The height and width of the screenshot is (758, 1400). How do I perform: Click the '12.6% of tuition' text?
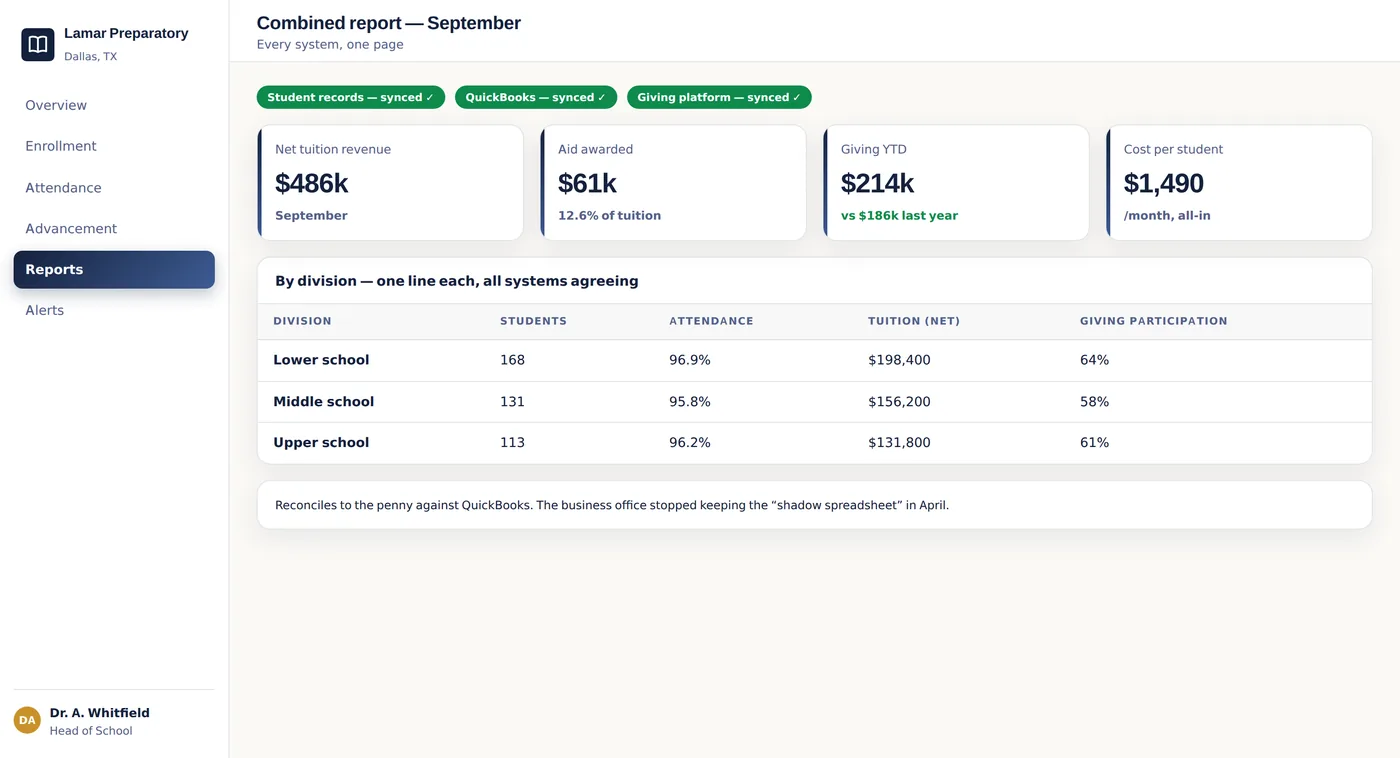(609, 216)
